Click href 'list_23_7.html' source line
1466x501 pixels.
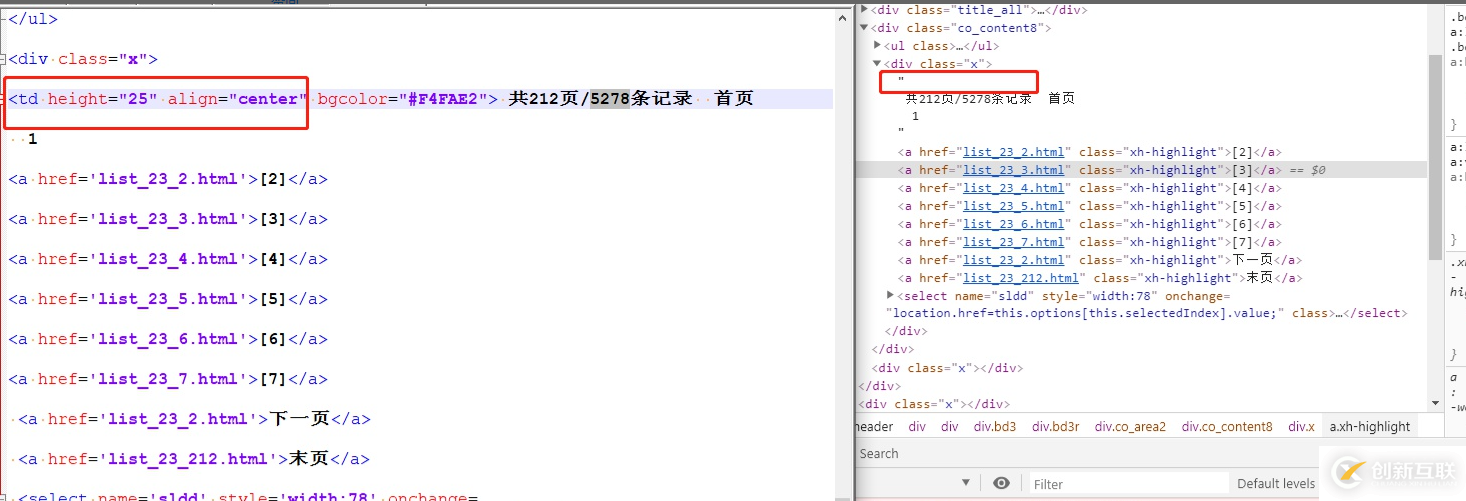pos(168,379)
